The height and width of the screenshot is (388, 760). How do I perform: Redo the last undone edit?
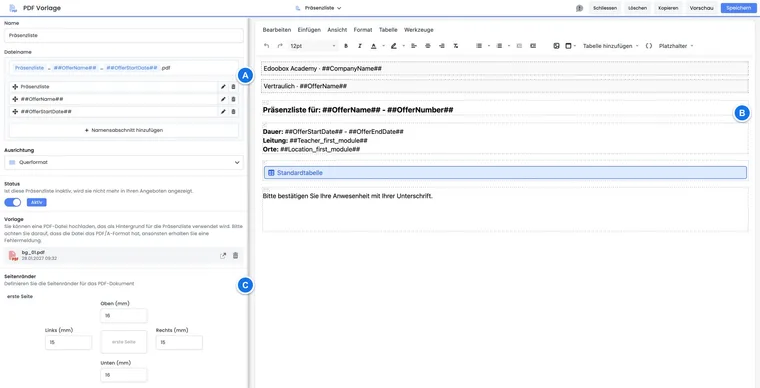pos(280,46)
